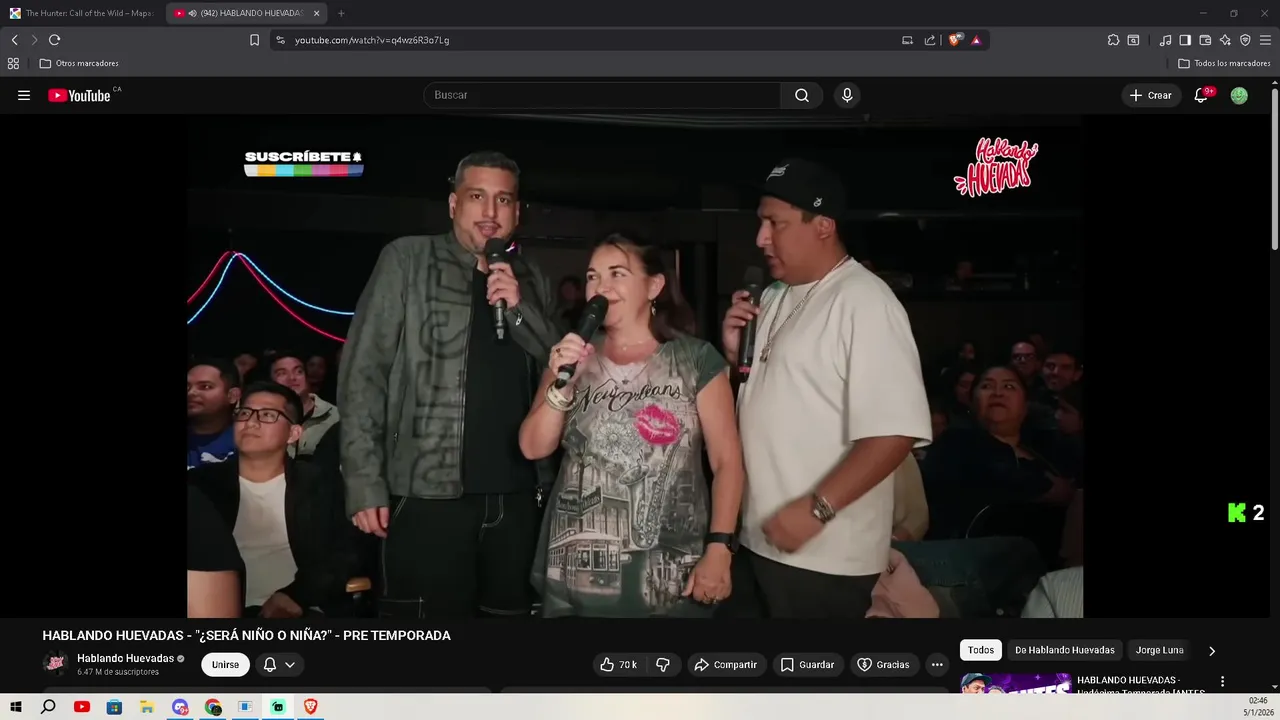Go back with browser back arrow
The width and height of the screenshot is (1280, 720).
(x=14, y=40)
